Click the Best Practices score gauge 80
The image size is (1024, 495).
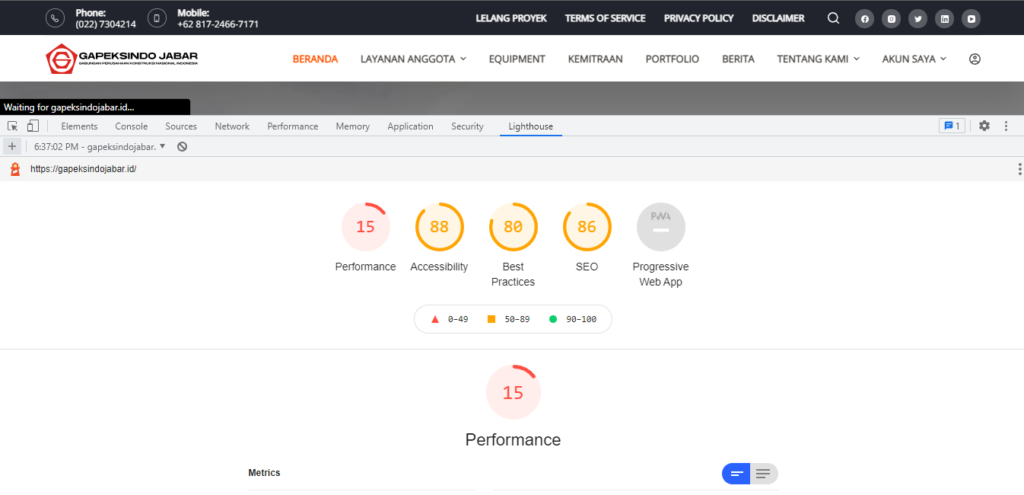click(x=513, y=227)
